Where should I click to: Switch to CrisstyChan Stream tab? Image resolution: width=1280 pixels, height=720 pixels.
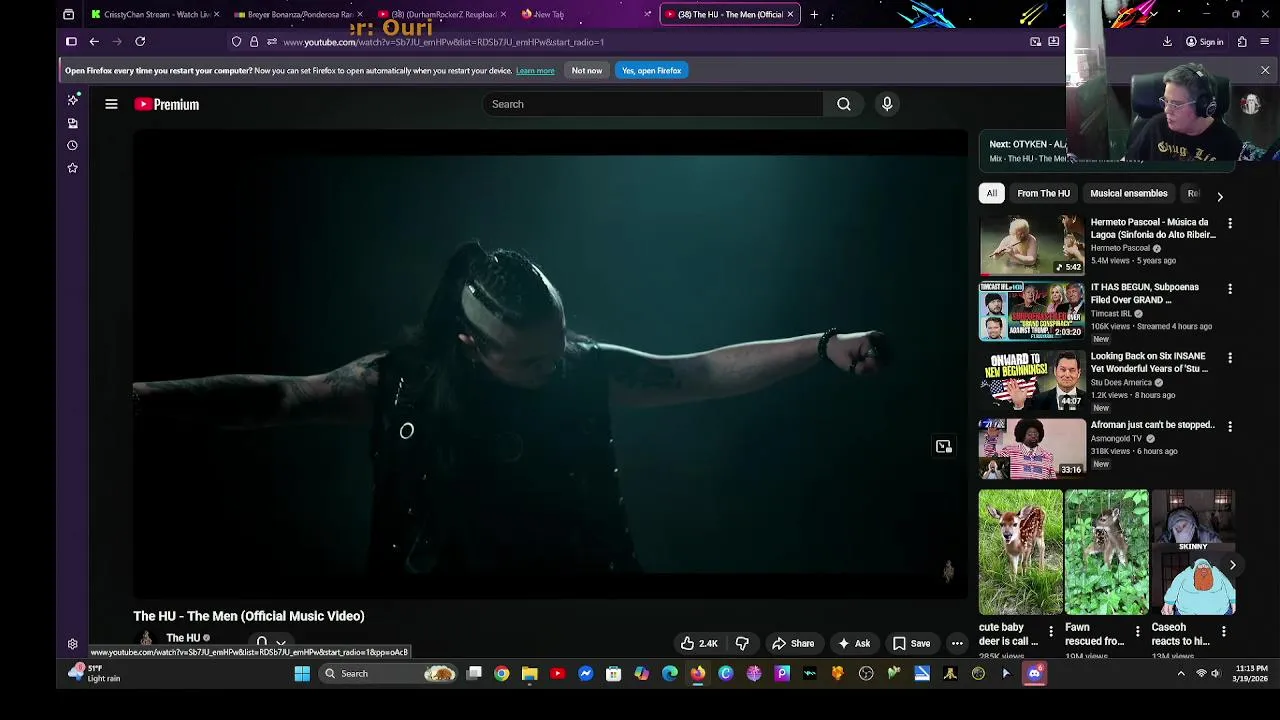point(155,15)
